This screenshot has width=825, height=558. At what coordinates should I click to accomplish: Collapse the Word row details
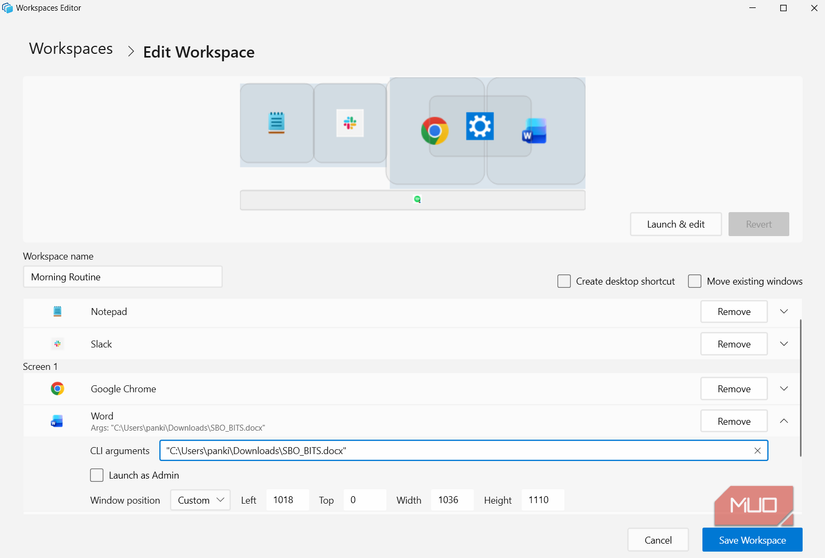coord(784,421)
